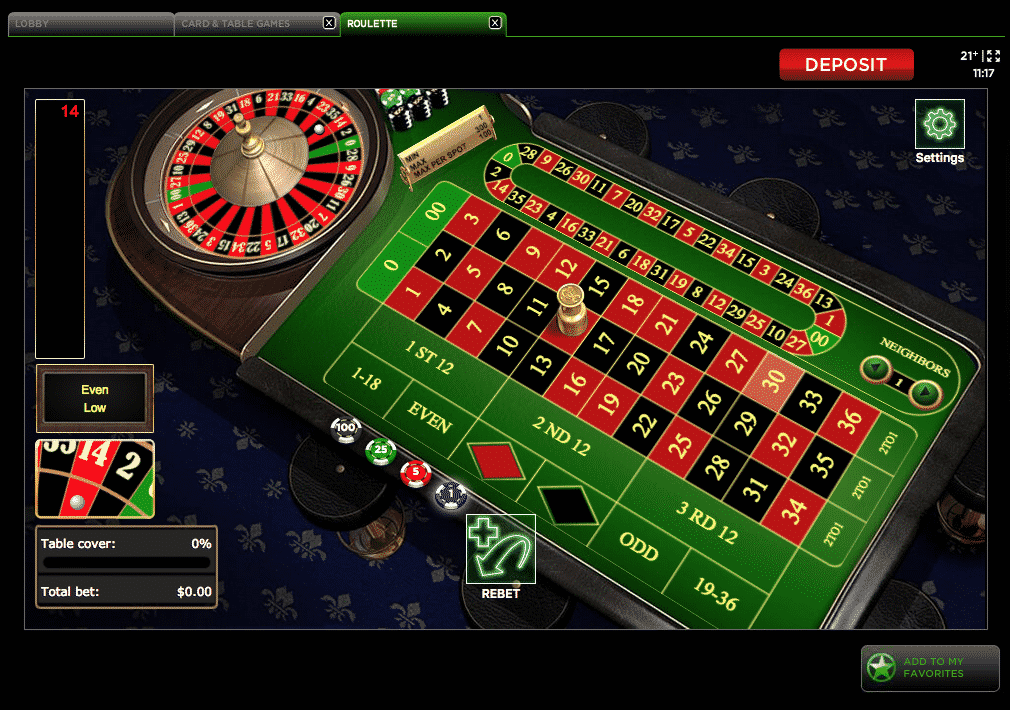
Task: Increase neighbors count with up arrow
Action: (925, 393)
